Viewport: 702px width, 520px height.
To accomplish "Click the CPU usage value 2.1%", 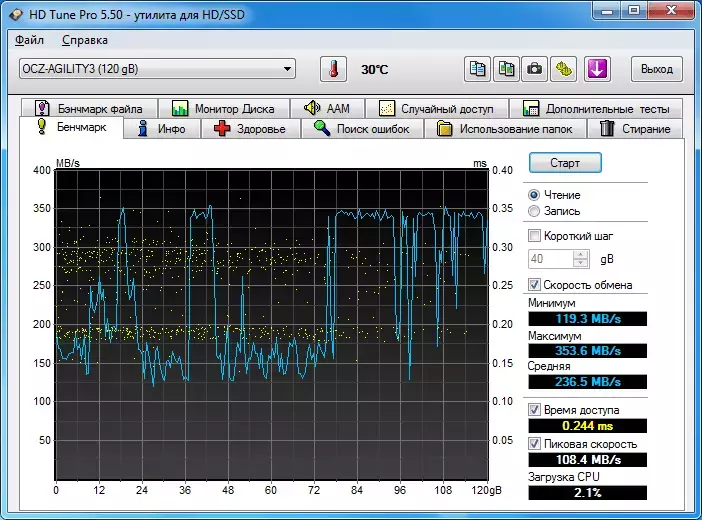I will pos(588,493).
